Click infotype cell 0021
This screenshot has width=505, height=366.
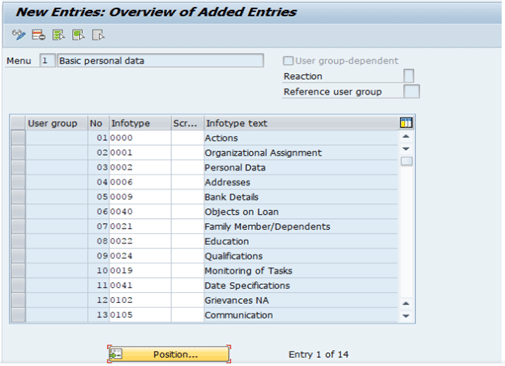click(140, 226)
